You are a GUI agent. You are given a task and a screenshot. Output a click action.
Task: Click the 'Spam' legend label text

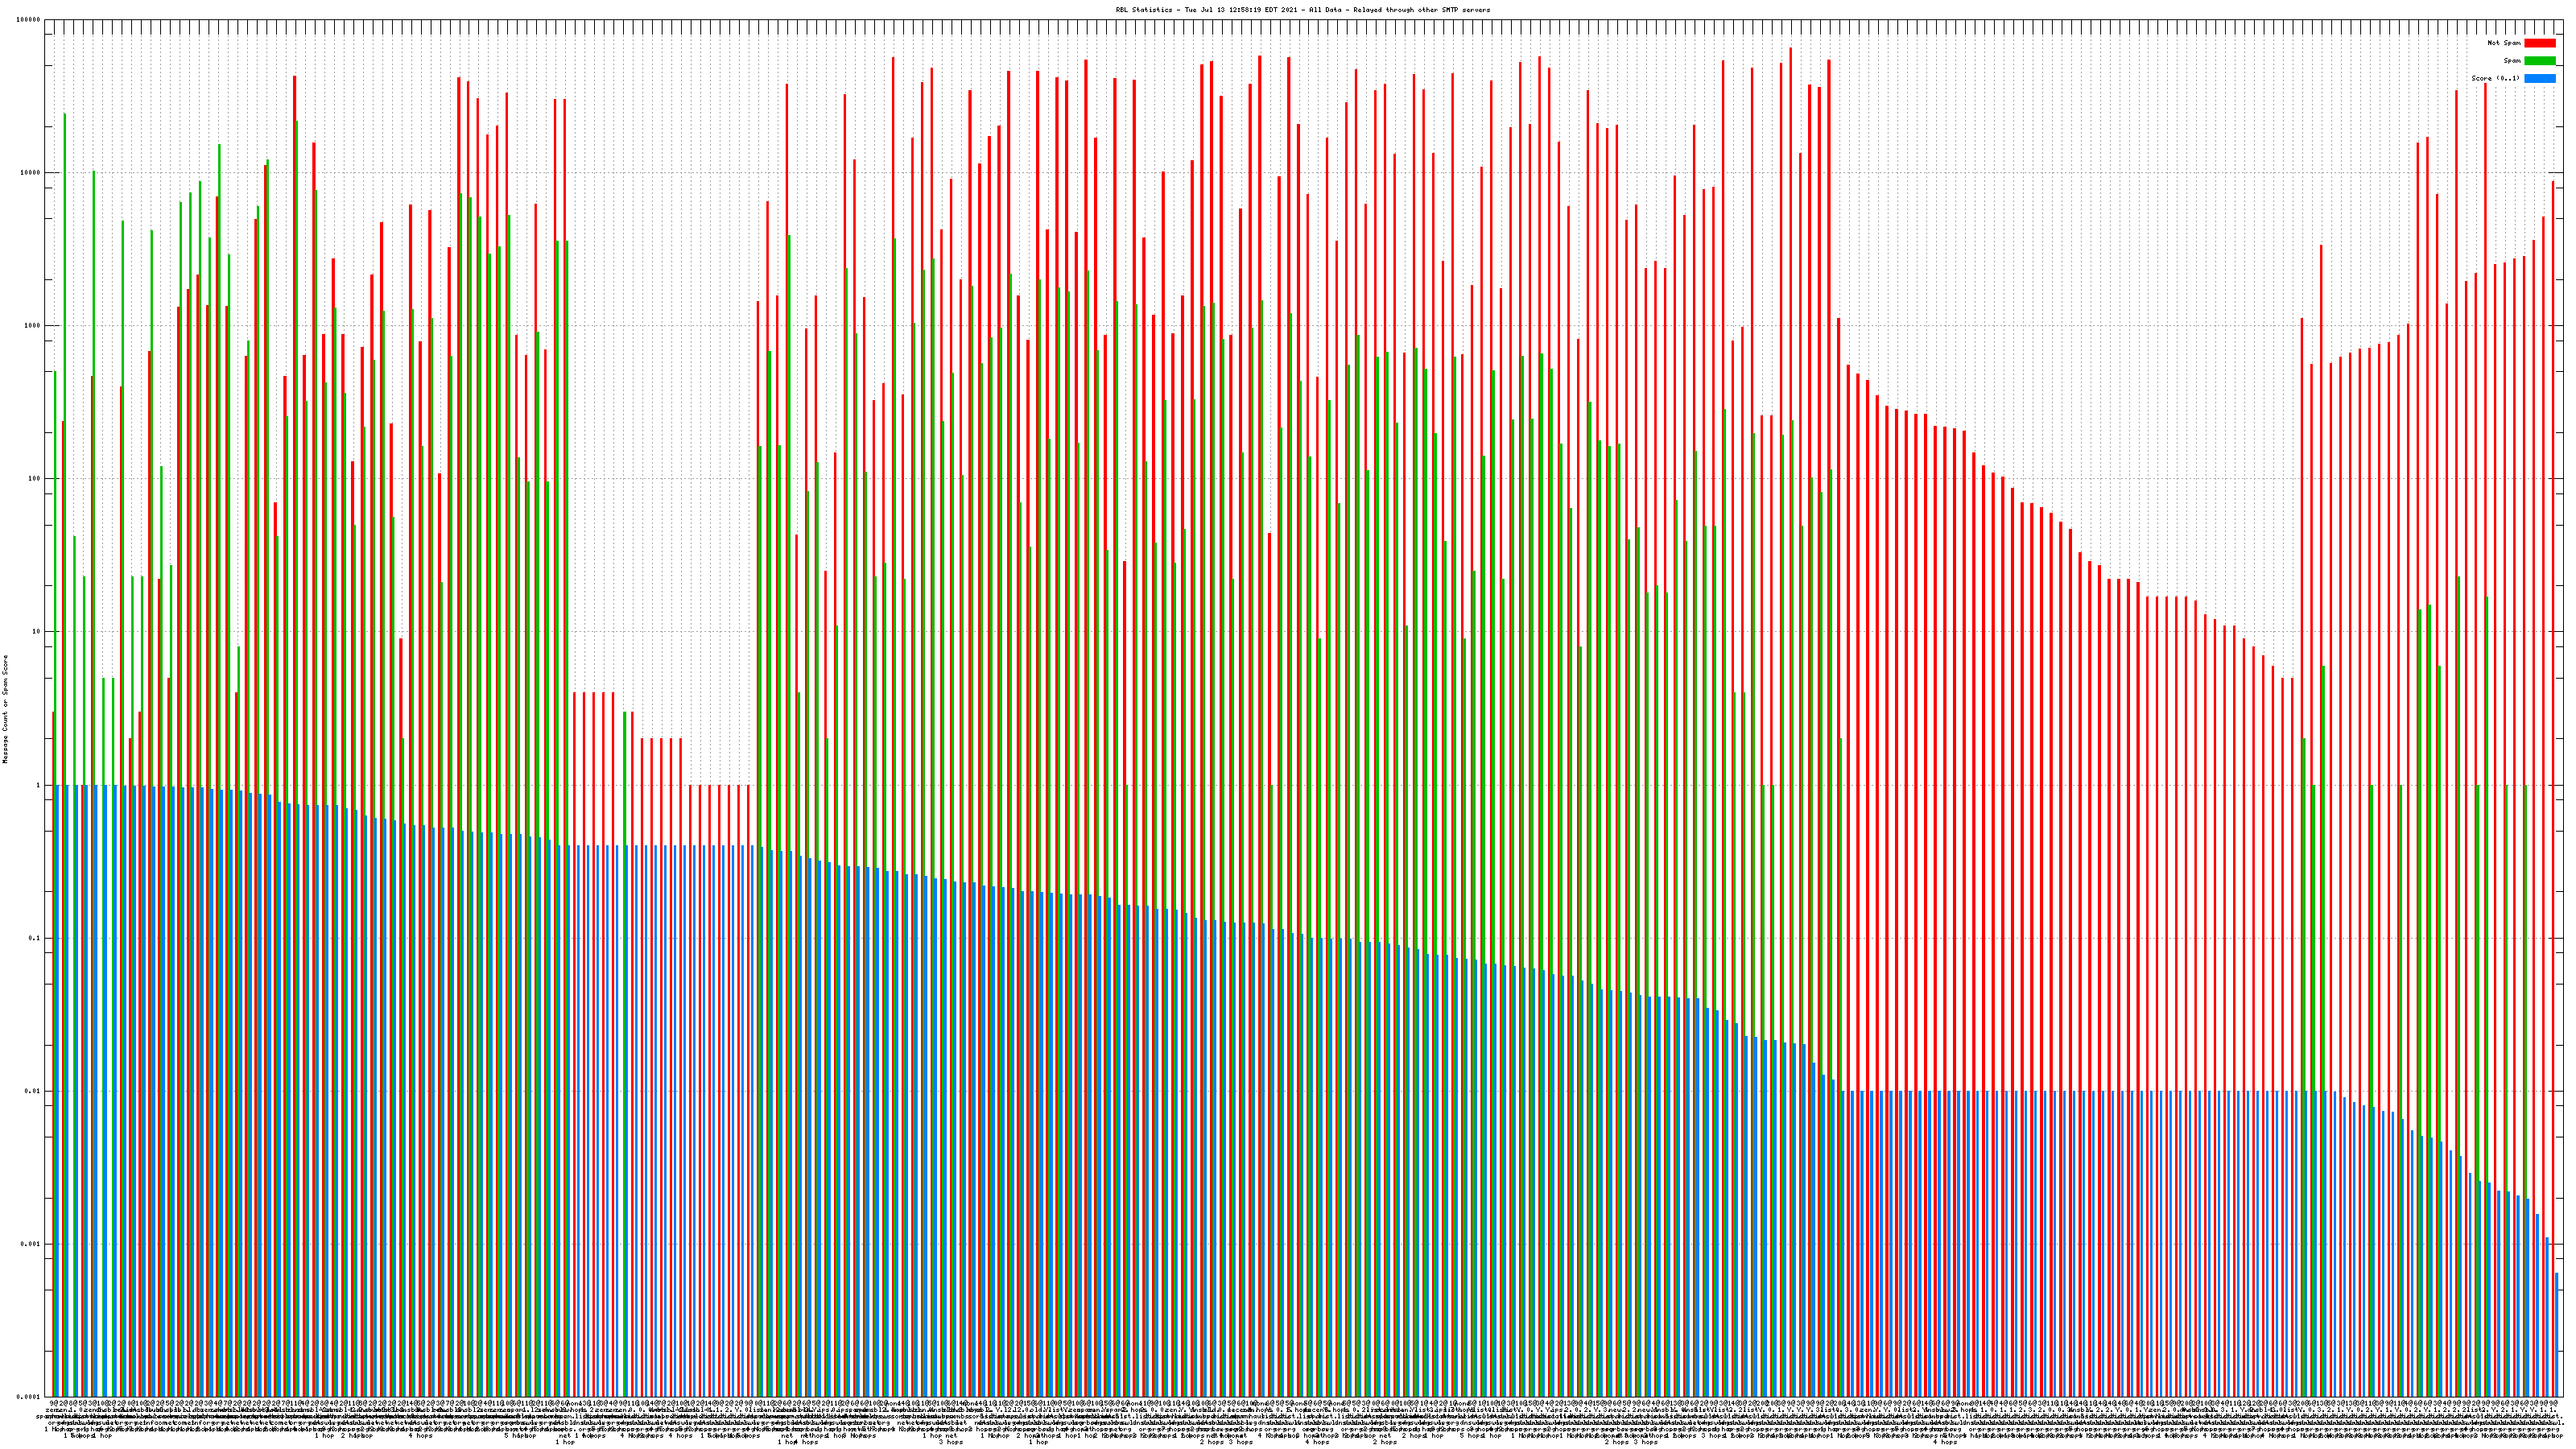click(x=2512, y=61)
